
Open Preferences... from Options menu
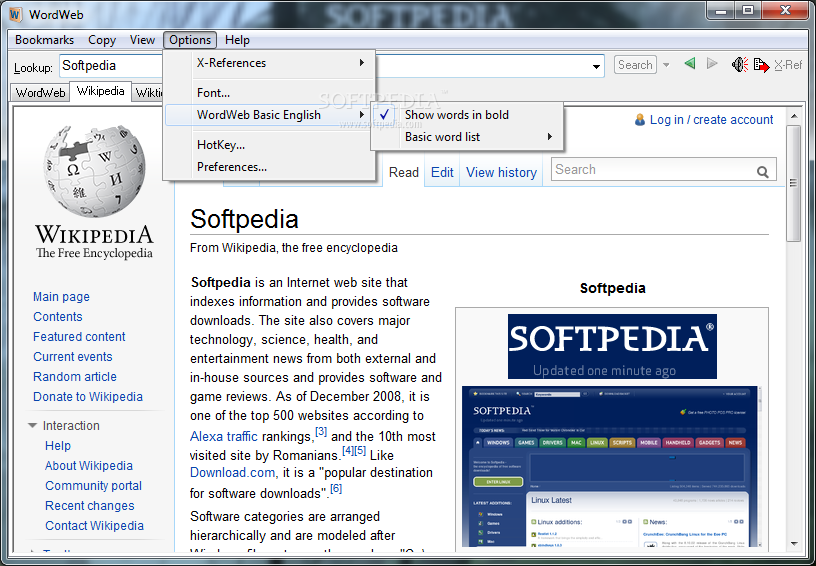[x=269, y=167]
